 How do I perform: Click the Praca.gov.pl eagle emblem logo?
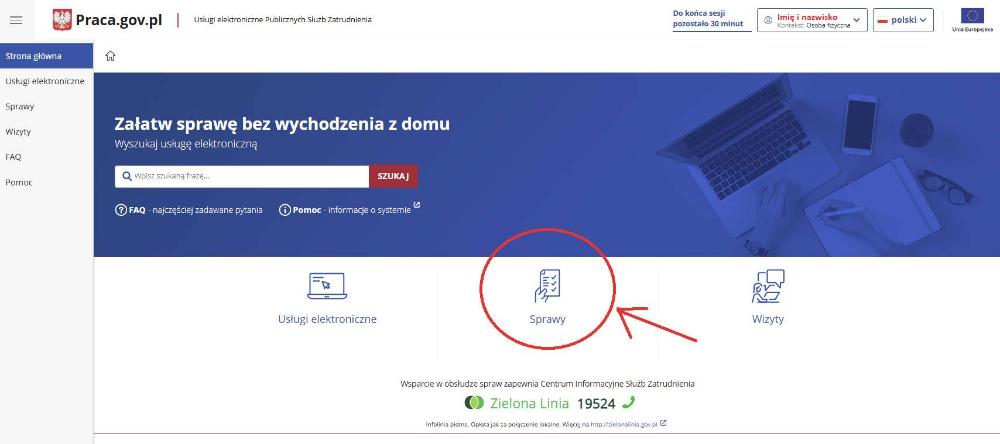click(x=62, y=20)
